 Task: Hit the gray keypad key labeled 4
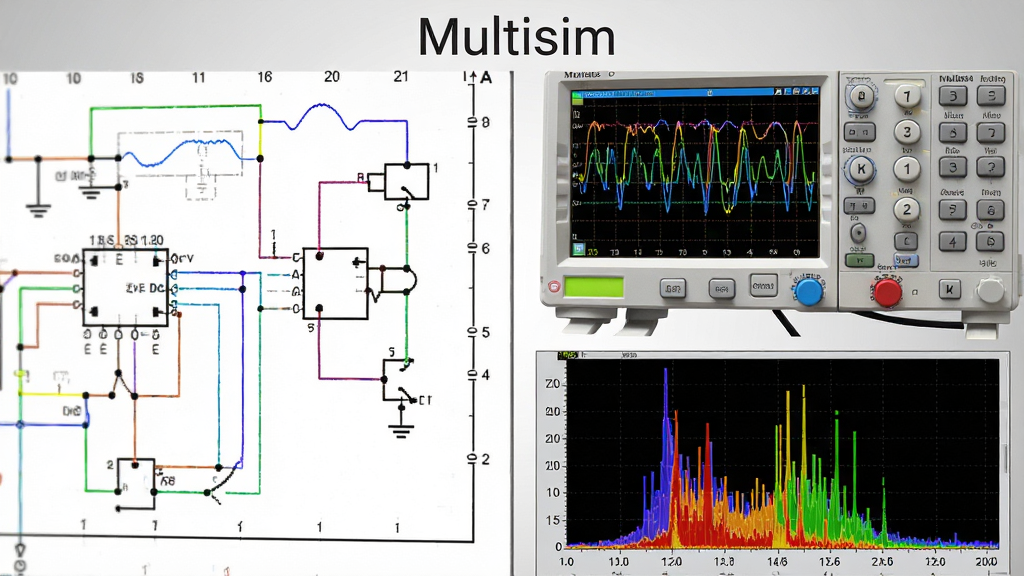[952, 242]
